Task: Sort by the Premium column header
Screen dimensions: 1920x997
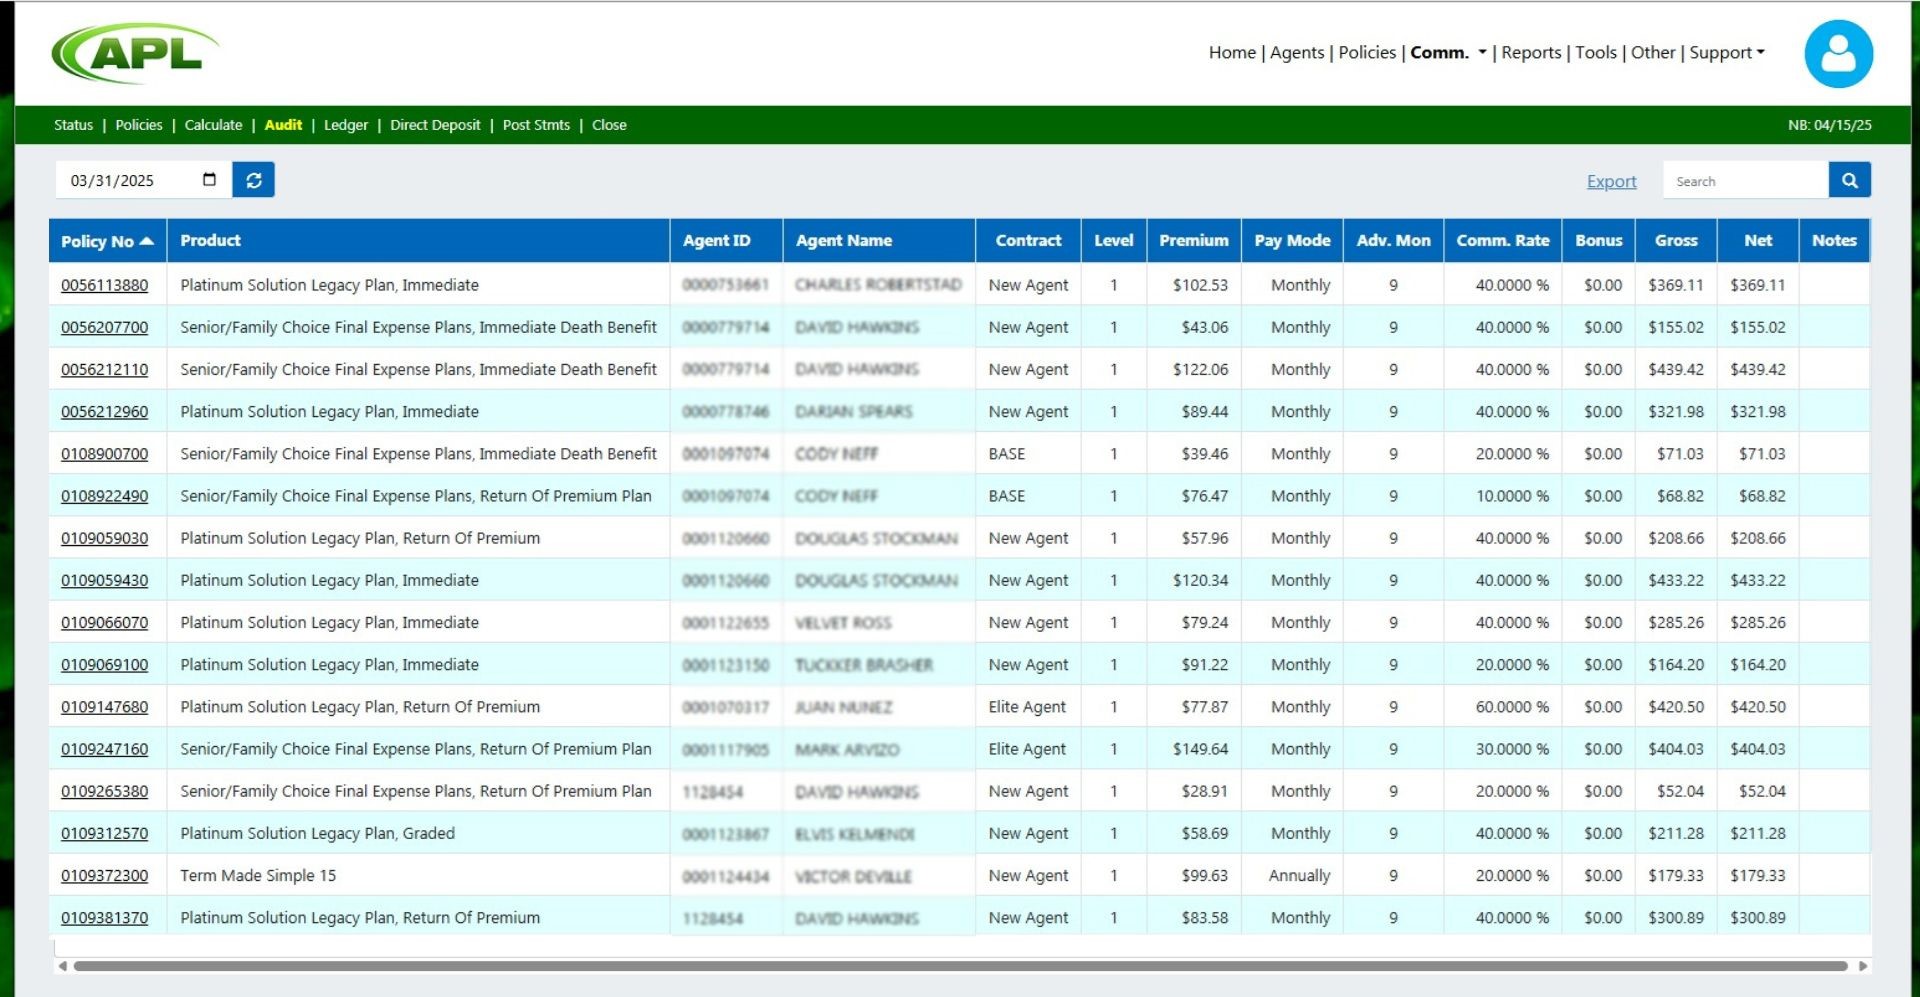Action: (x=1193, y=241)
